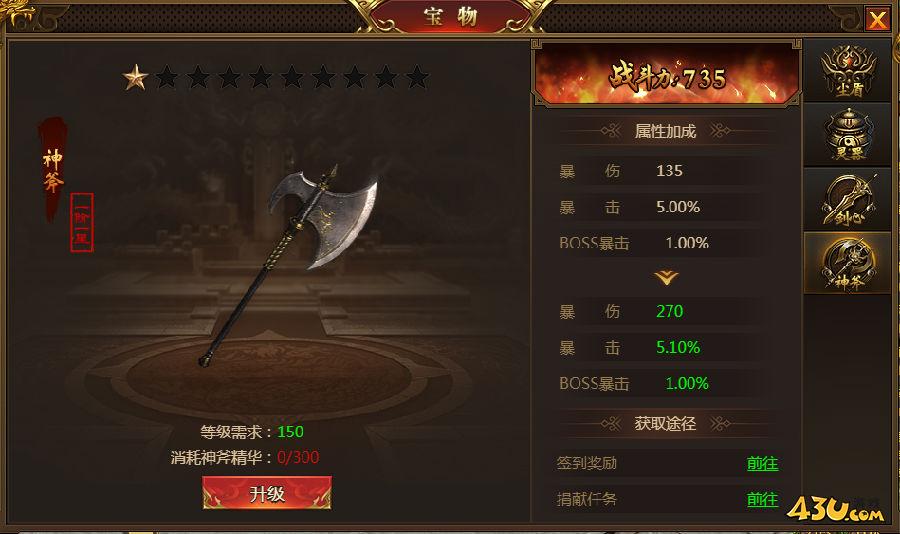Viewport: 900px width, 534px height.
Task: Click the fifth star in rating row
Action: 261,77
